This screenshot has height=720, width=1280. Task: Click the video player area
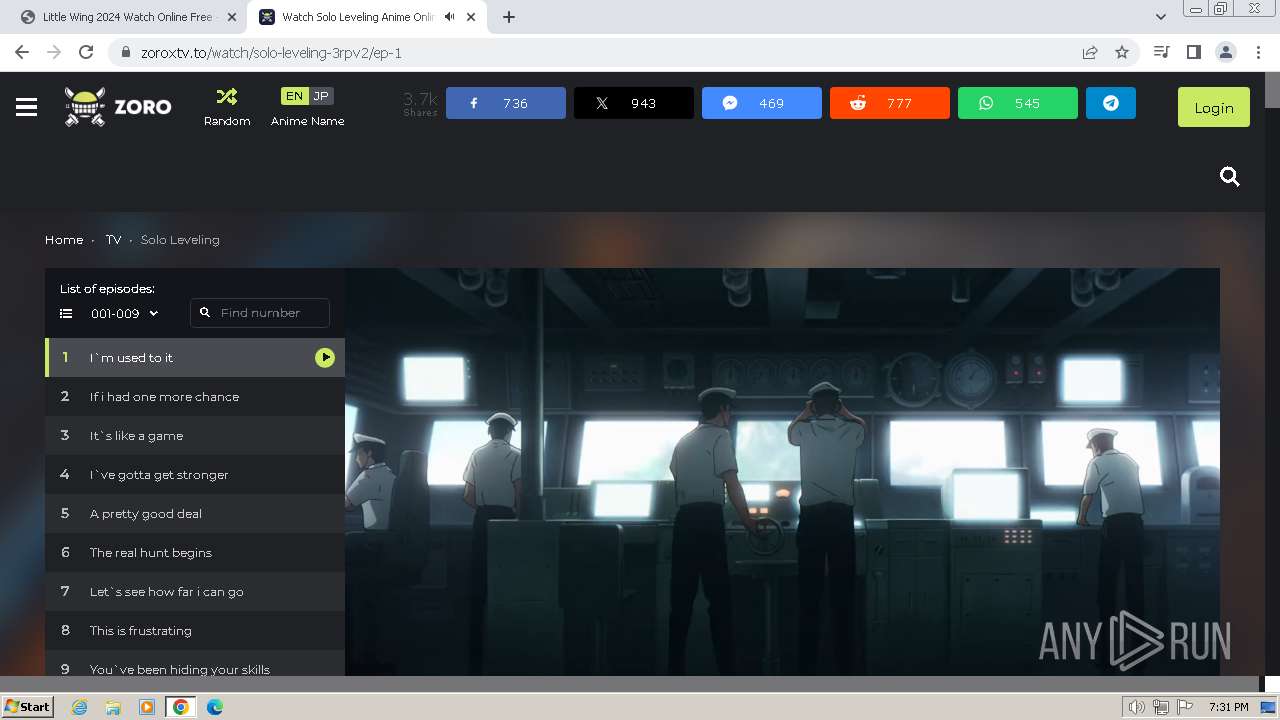point(782,472)
